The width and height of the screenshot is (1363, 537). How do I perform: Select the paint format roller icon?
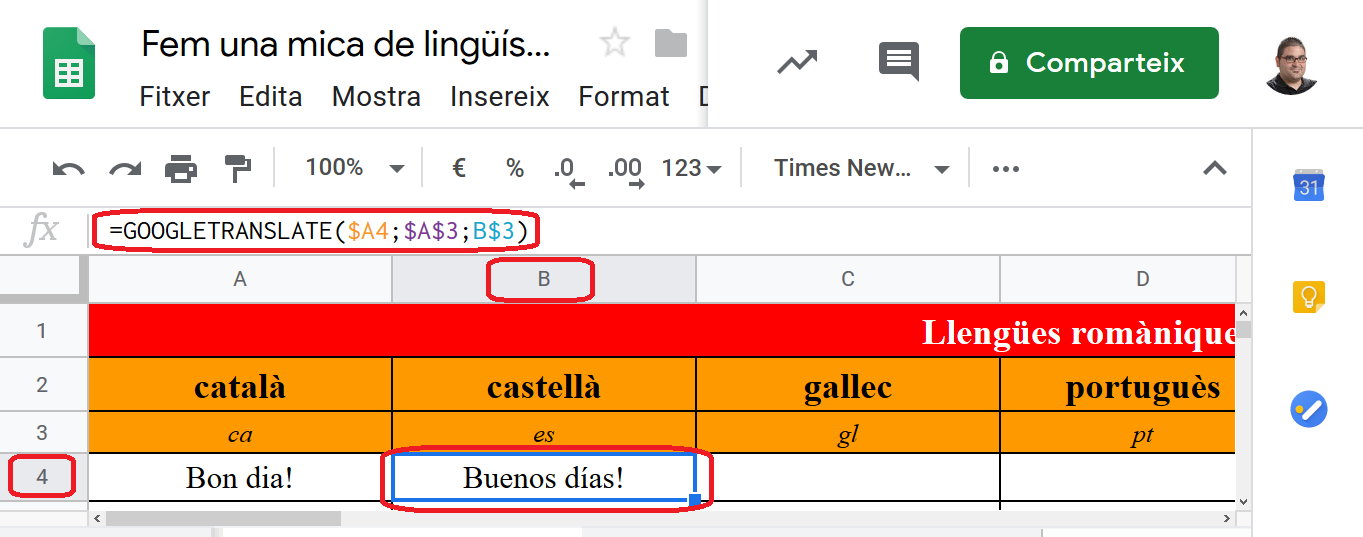coord(238,168)
